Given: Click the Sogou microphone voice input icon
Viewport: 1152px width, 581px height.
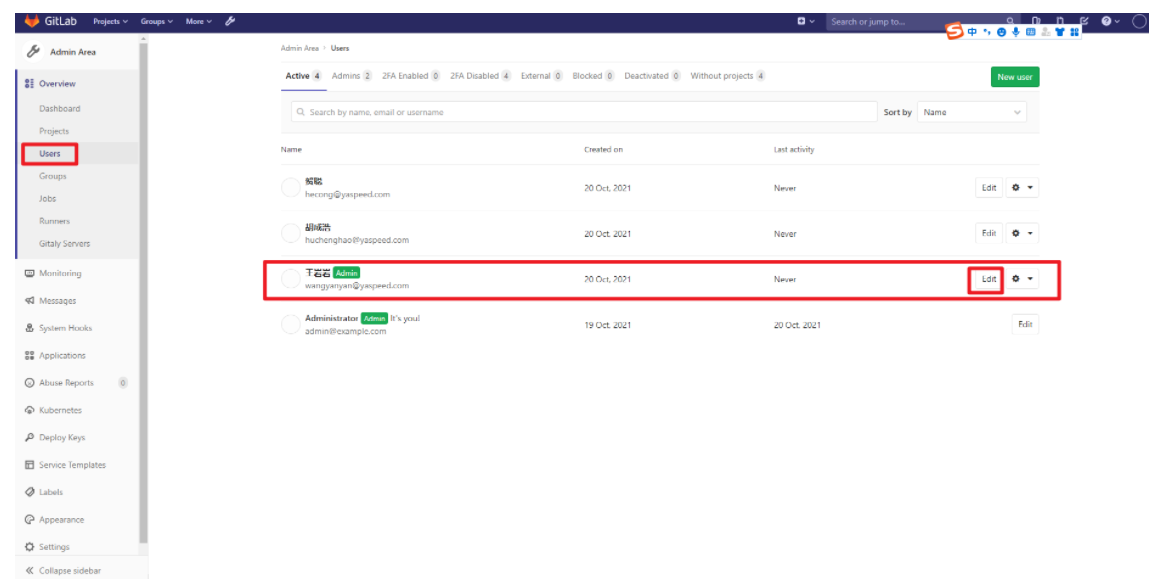Looking at the screenshot, I should tap(1016, 33).
